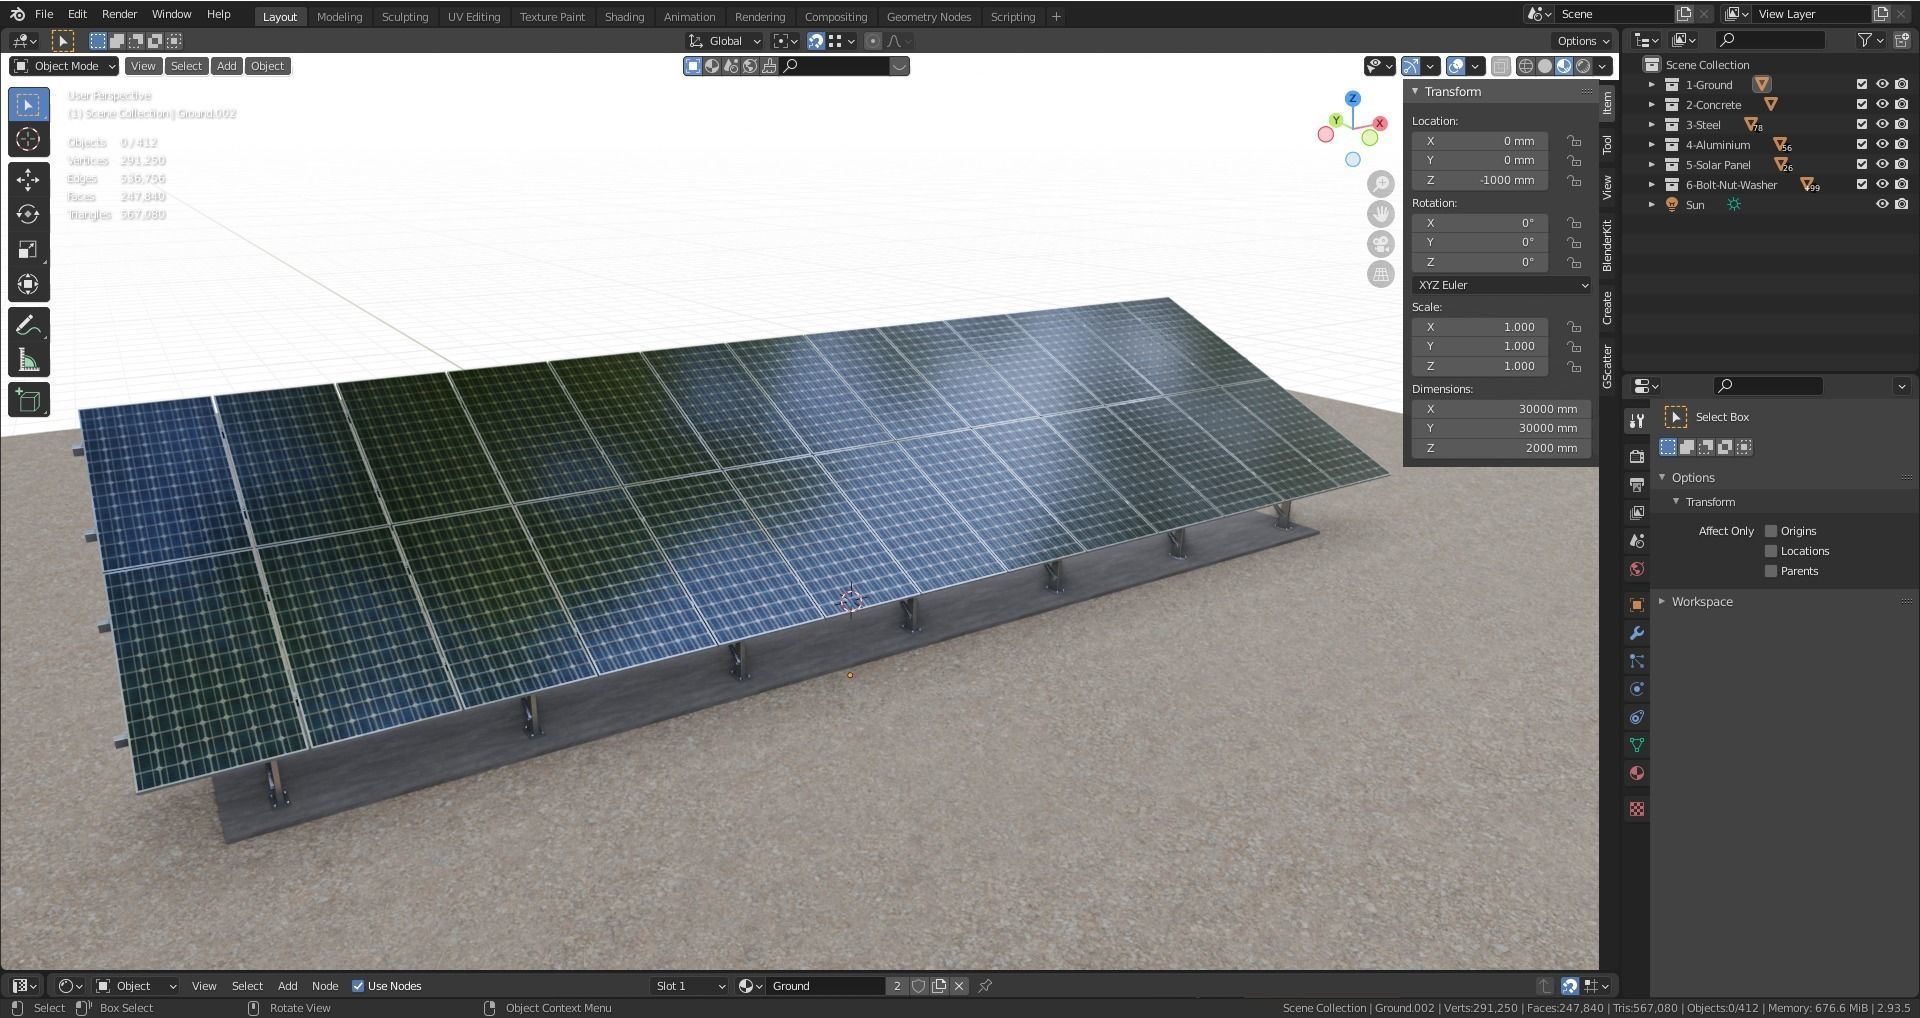The width and height of the screenshot is (1920, 1018).
Task: Select the Annotate tool
Action: pyautogui.click(x=28, y=326)
